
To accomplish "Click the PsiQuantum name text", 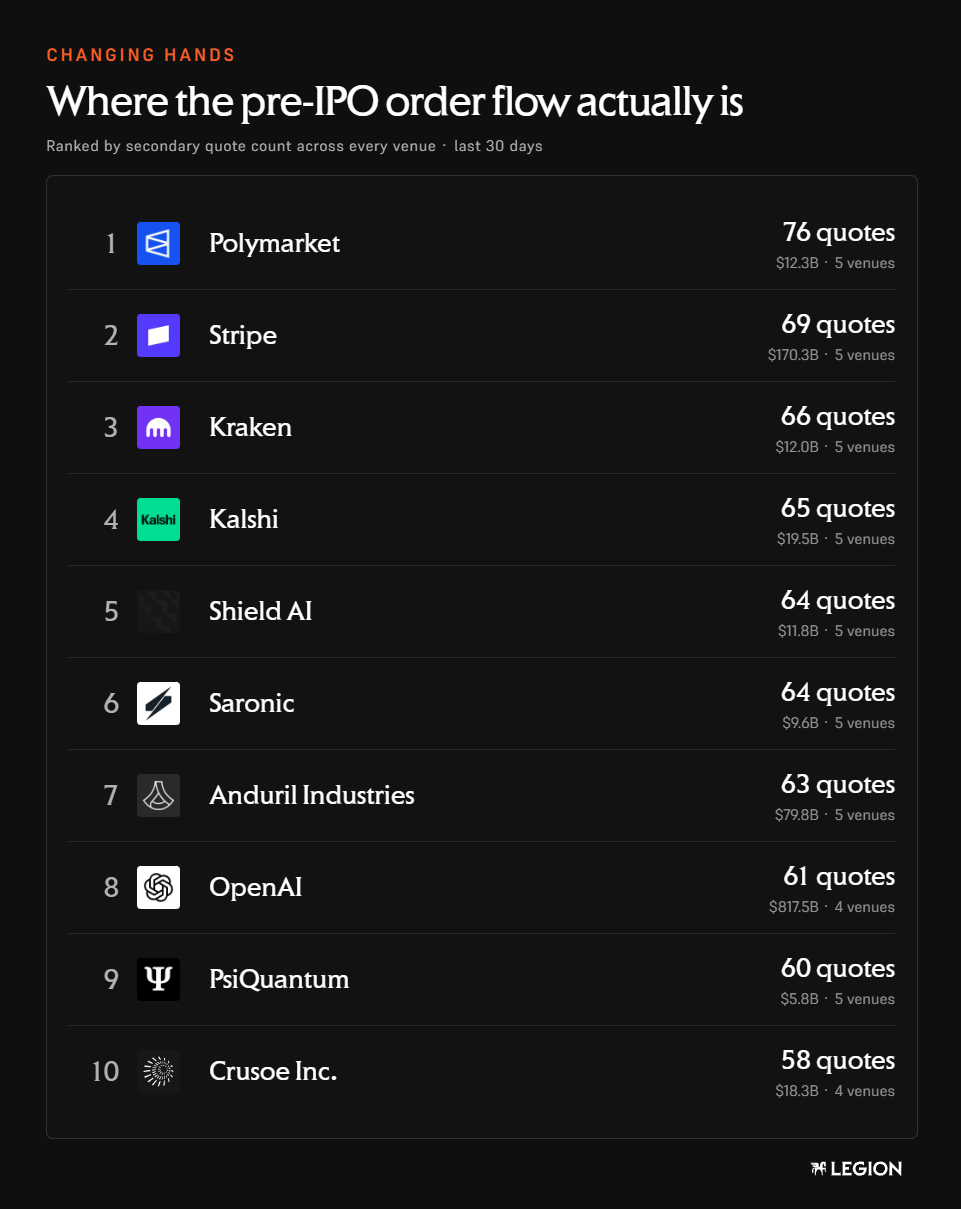I will pyautogui.click(x=279, y=979).
